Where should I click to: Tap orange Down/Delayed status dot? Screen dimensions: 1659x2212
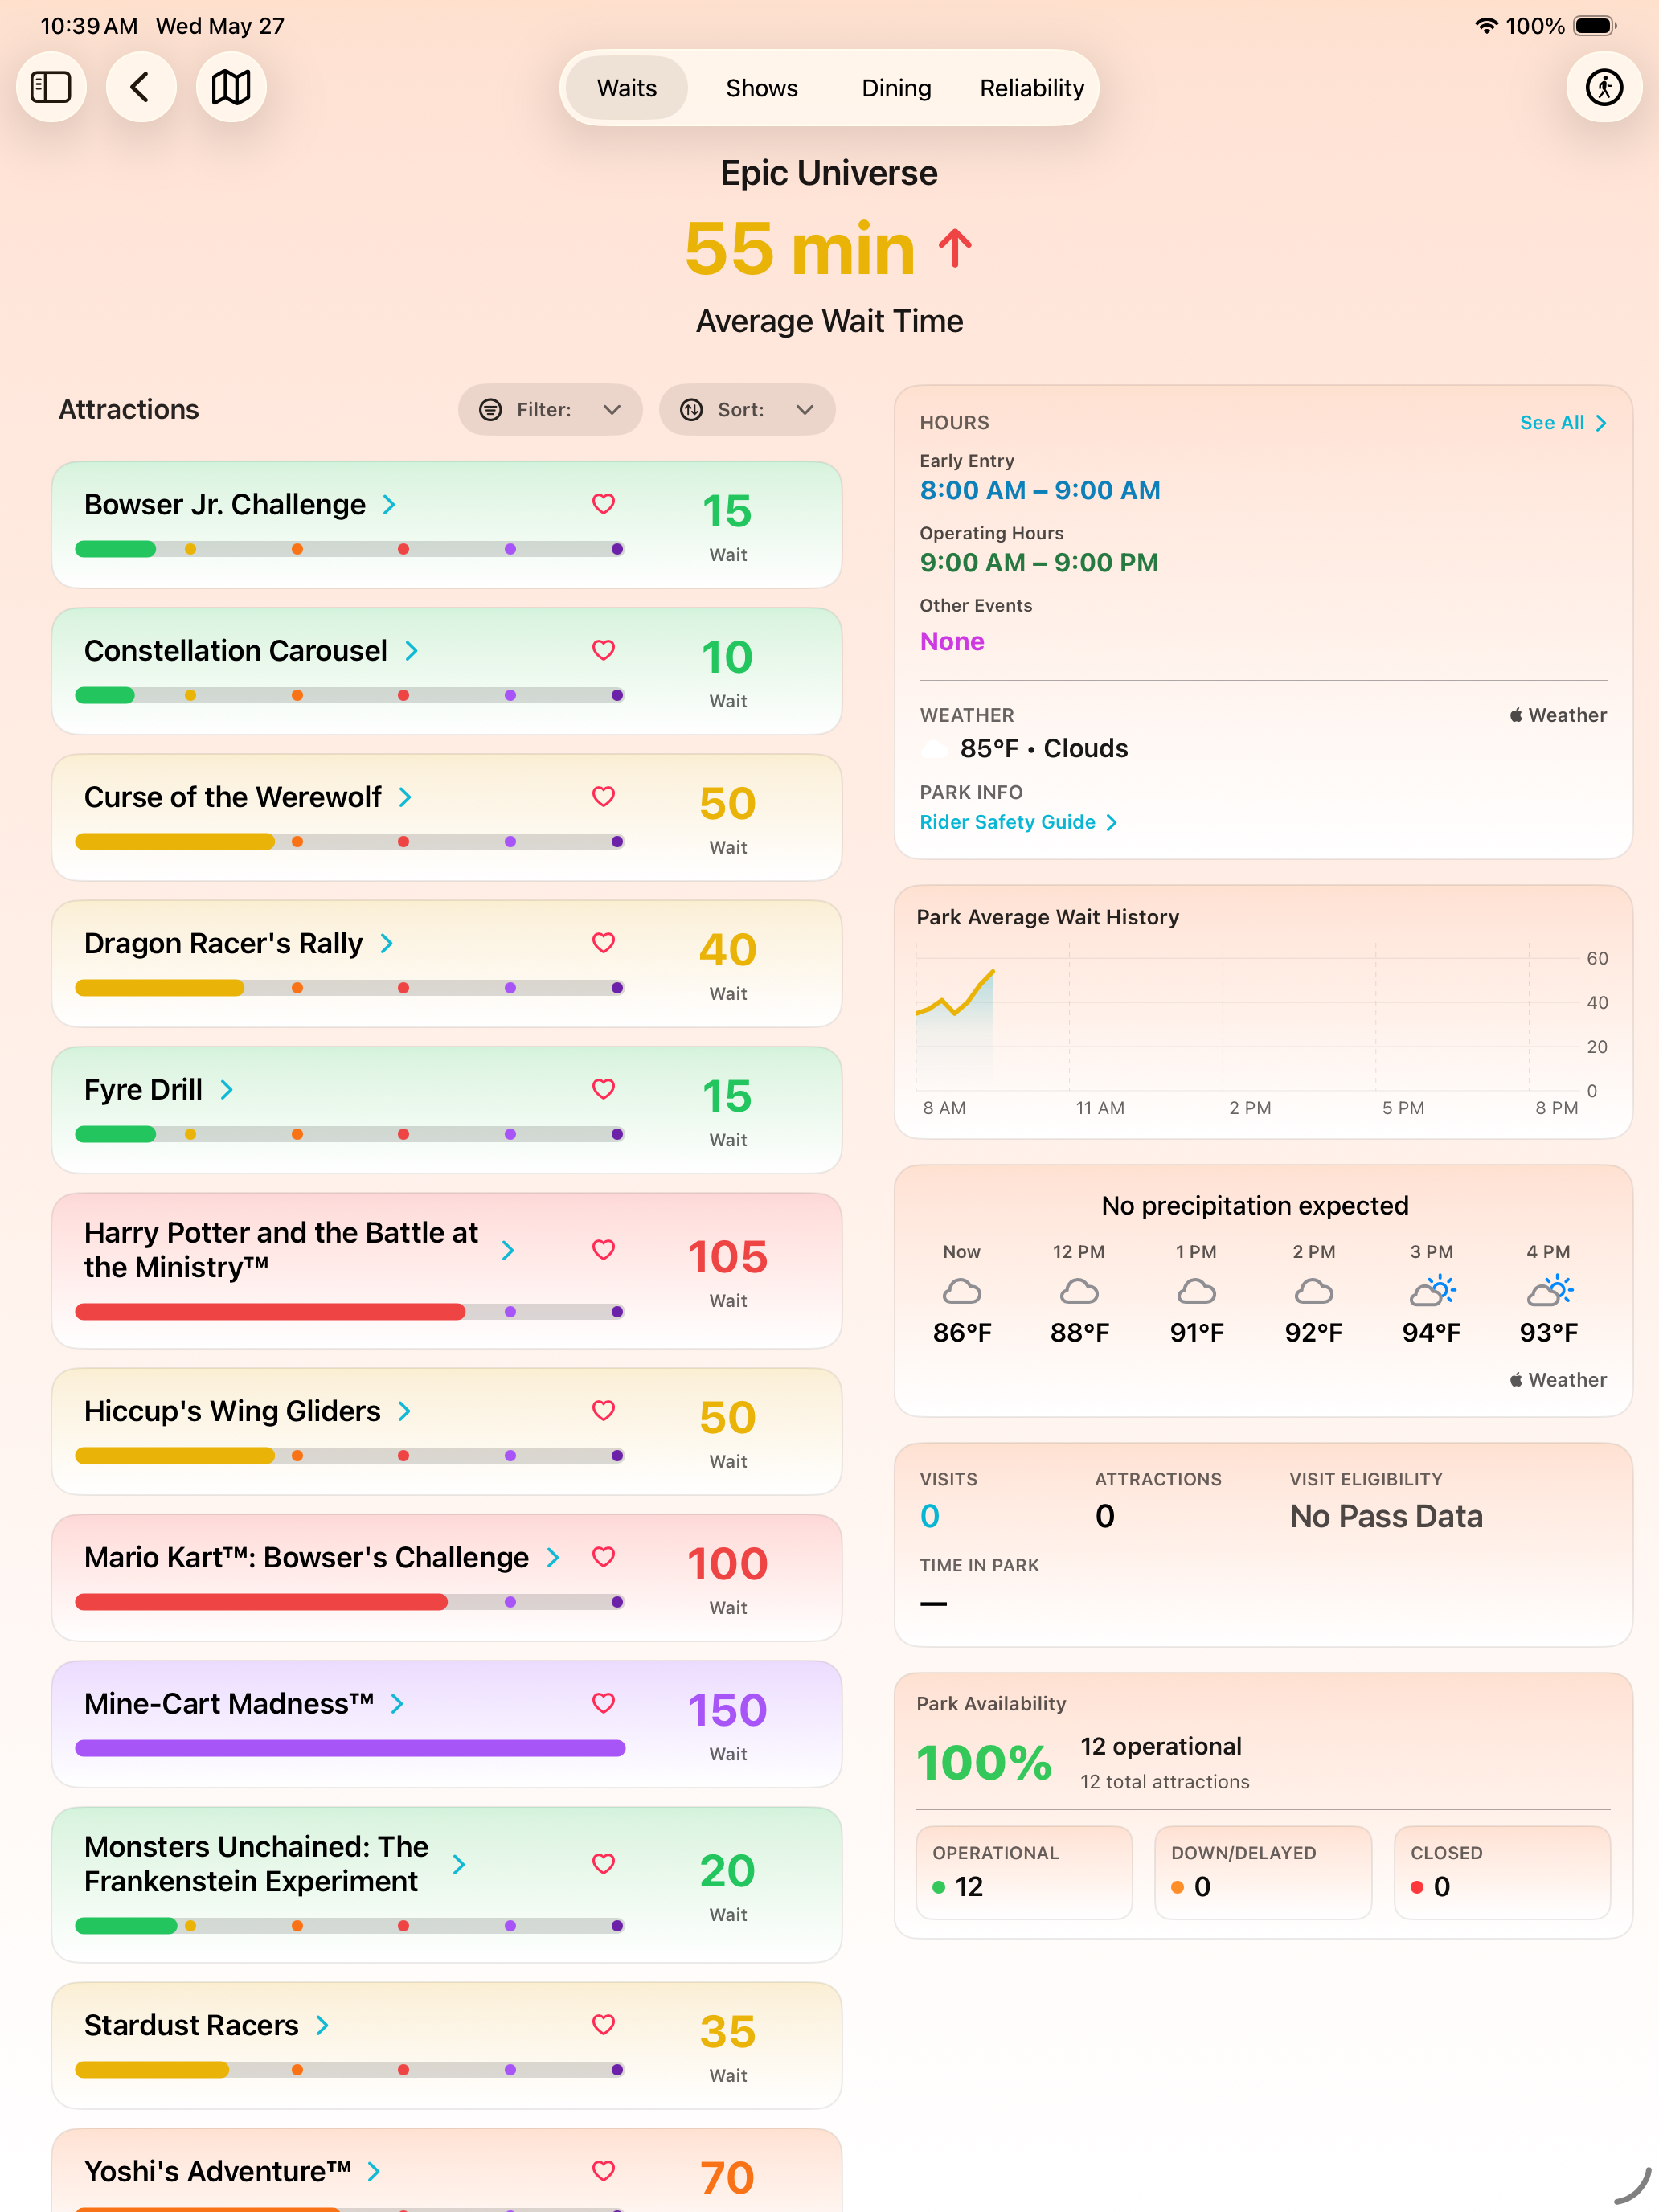(x=1178, y=1887)
